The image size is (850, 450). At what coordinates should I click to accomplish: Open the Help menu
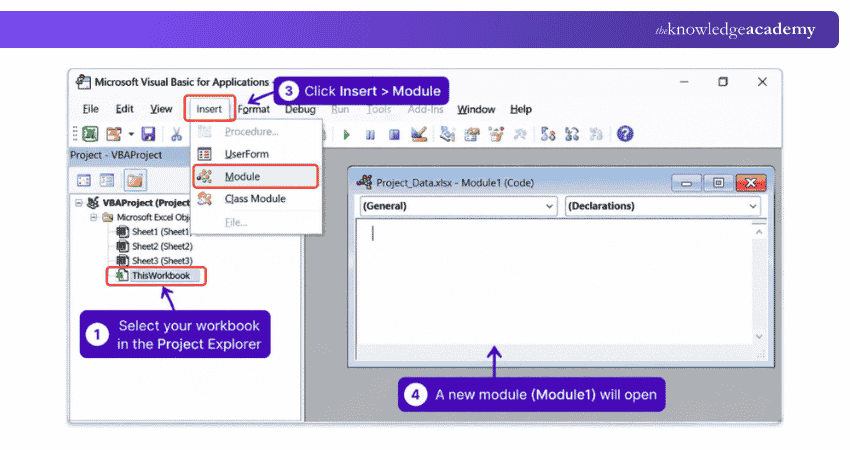tap(521, 109)
